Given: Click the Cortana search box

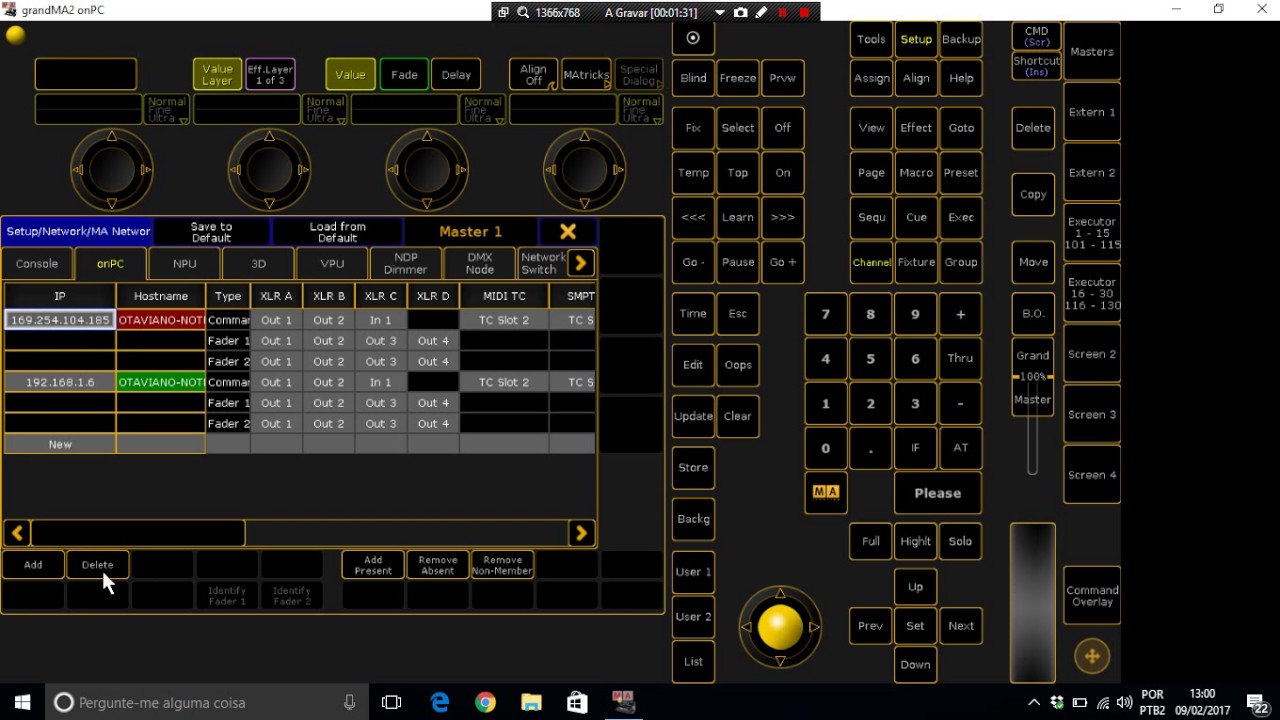Looking at the screenshot, I should [206, 702].
